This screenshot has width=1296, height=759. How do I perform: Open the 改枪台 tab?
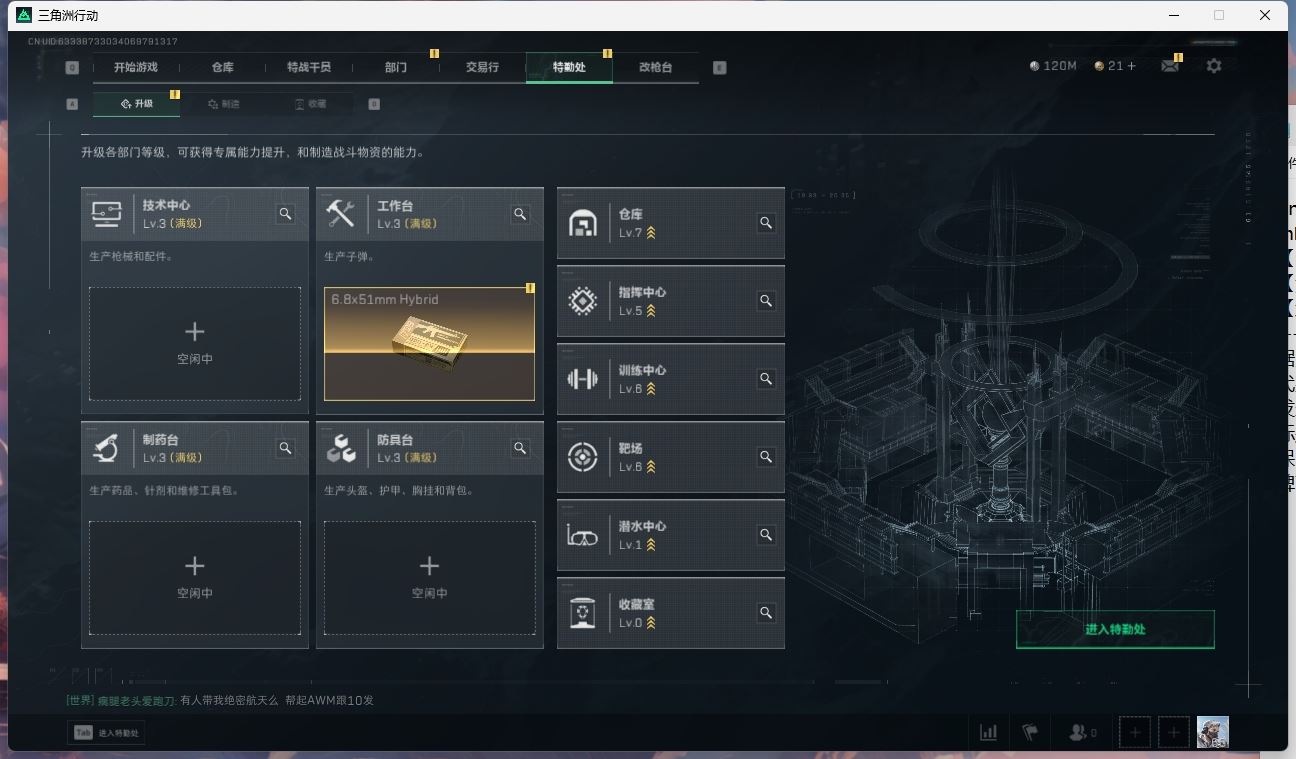pos(656,67)
